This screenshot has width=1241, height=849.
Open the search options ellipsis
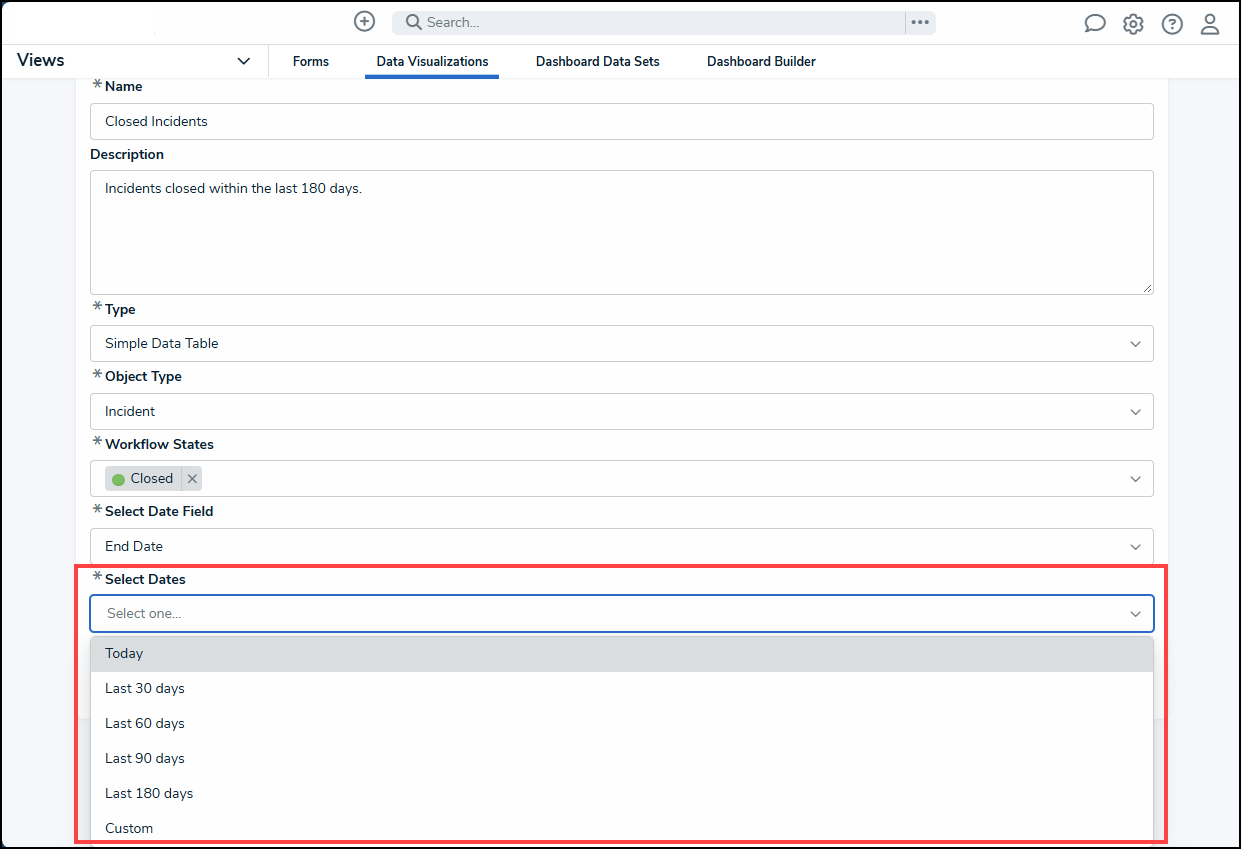click(x=920, y=22)
